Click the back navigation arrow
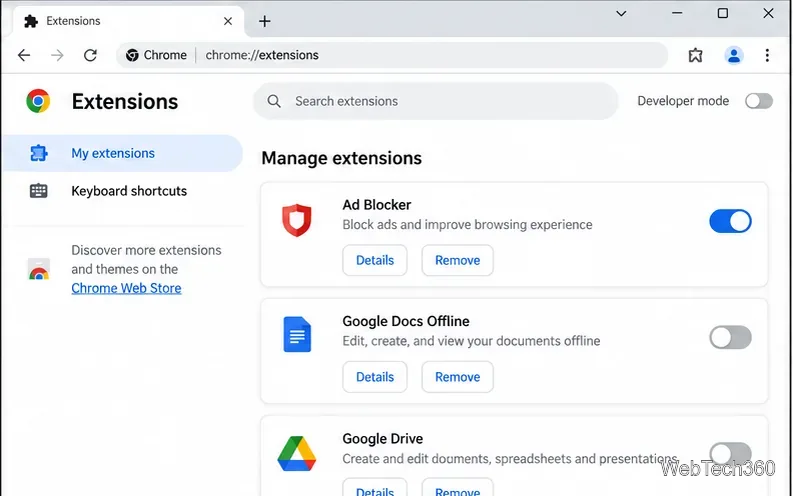793x496 pixels. click(x=24, y=55)
